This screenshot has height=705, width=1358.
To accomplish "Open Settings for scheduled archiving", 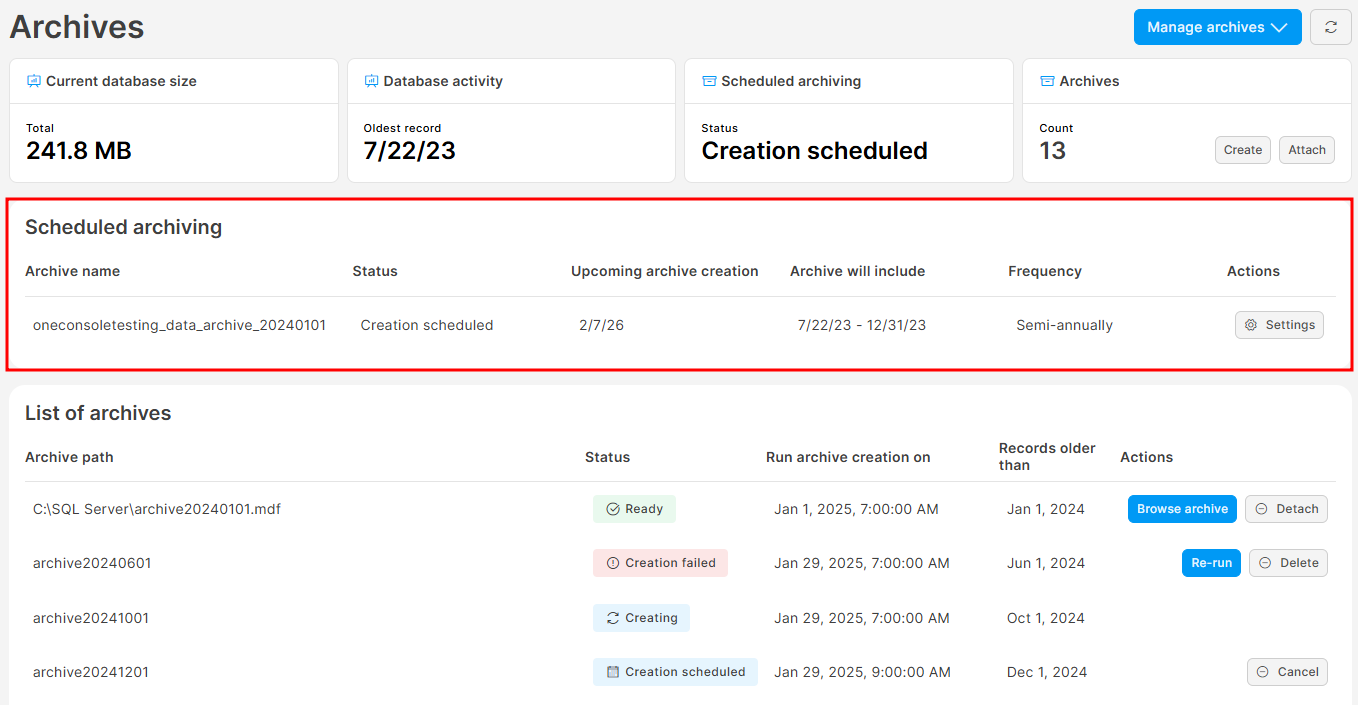I will (x=1279, y=325).
